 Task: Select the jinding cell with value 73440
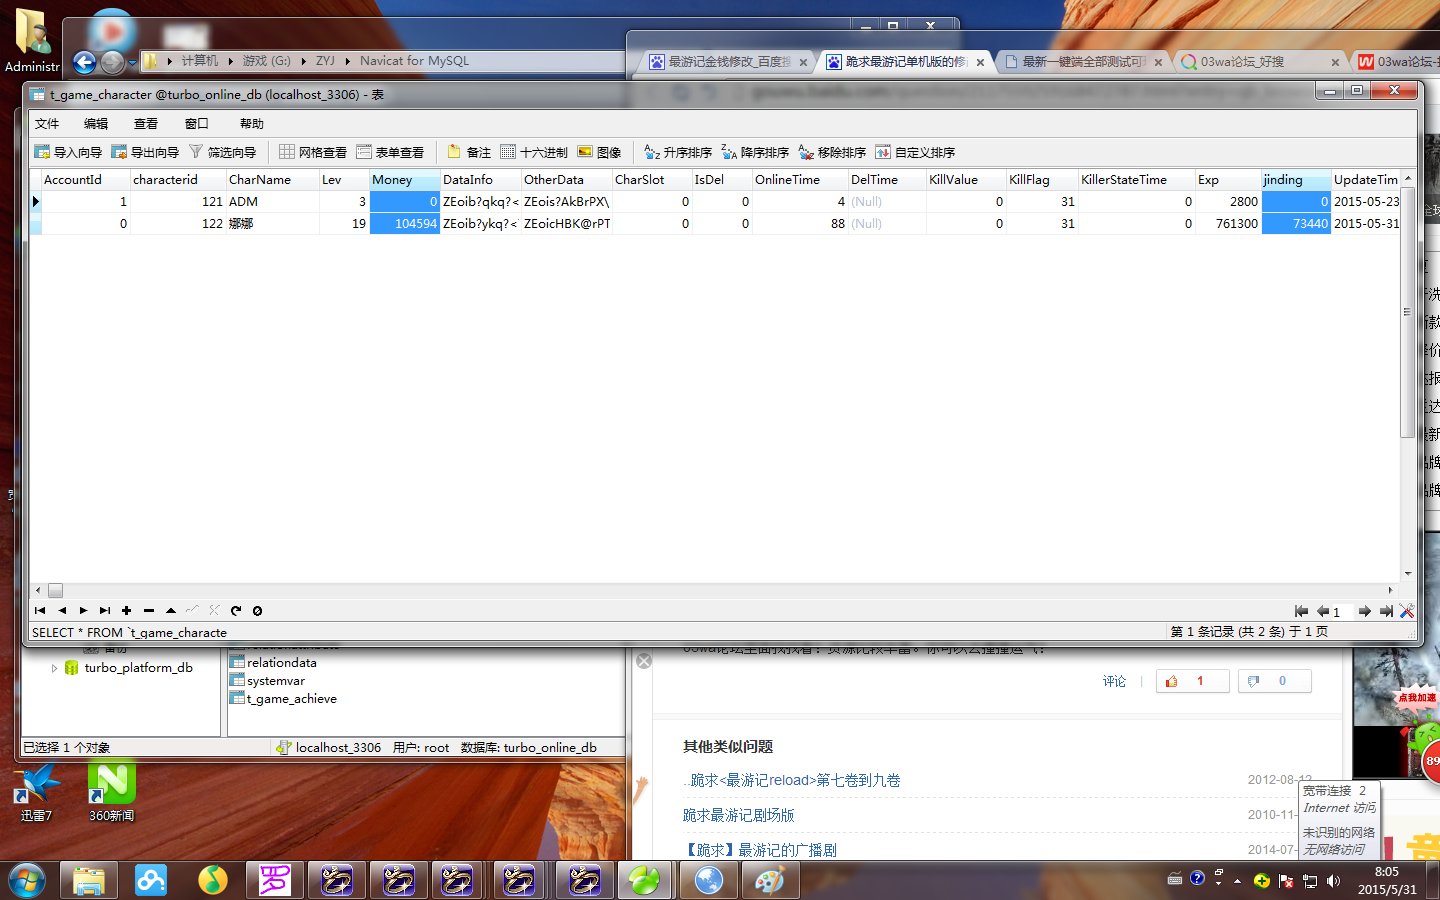tap(1295, 224)
